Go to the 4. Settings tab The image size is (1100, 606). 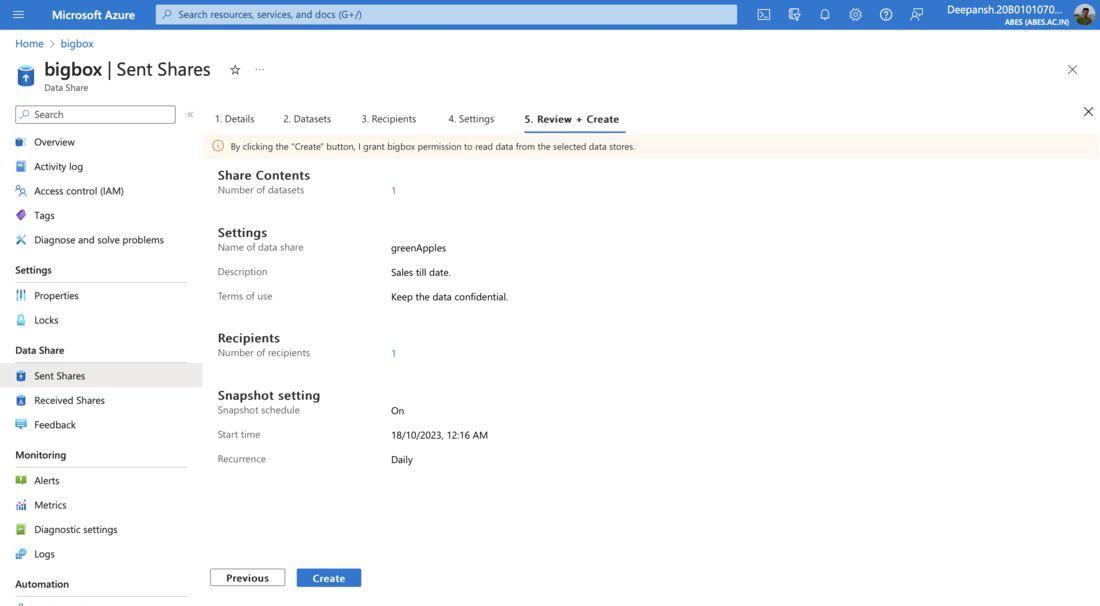(471, 119)
